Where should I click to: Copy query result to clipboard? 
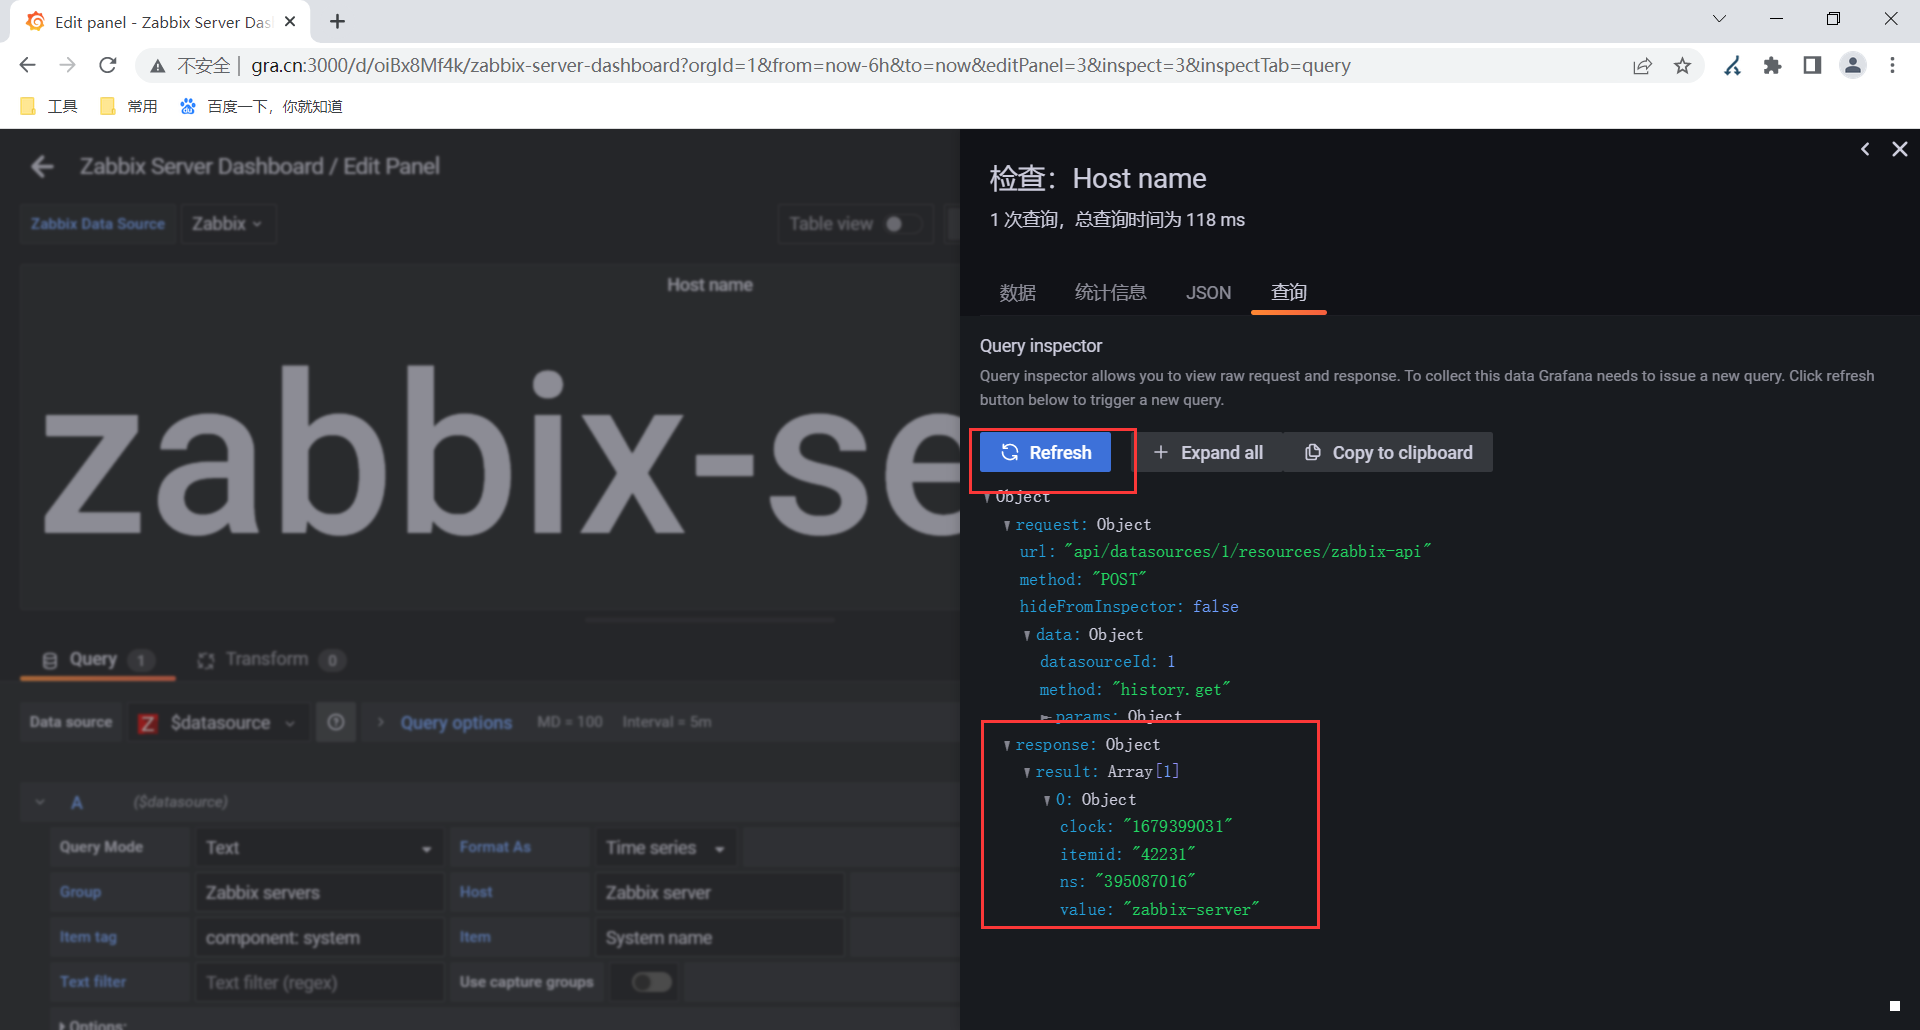pyautogui.click(x=1388, y=453)
